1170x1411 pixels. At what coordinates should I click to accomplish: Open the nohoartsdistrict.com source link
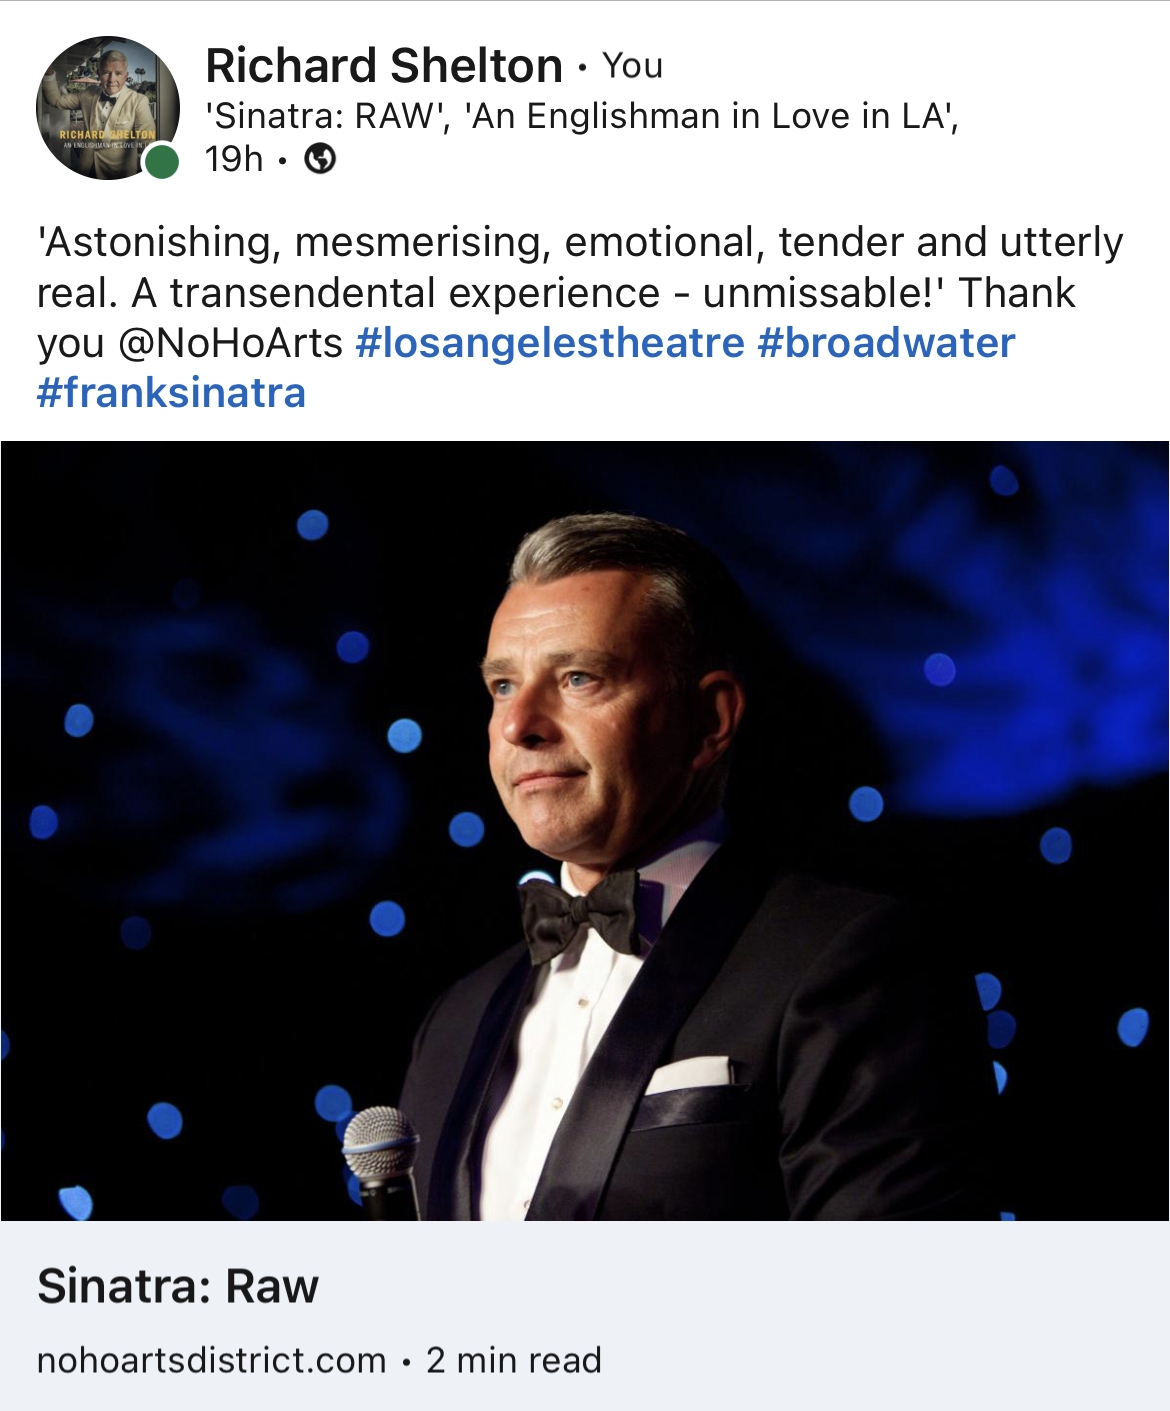(211, 1360)
